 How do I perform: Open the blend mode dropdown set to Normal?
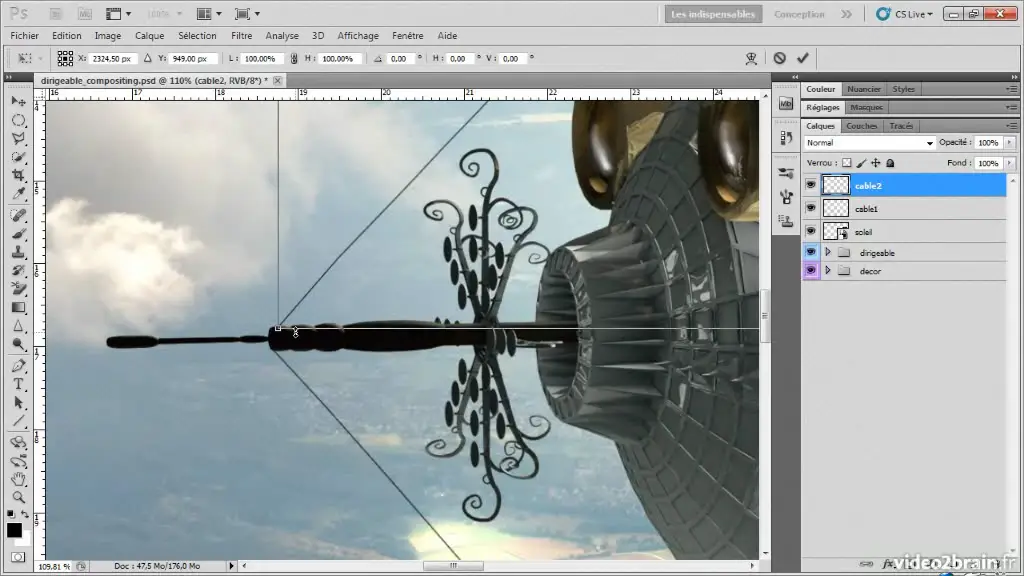870,143
